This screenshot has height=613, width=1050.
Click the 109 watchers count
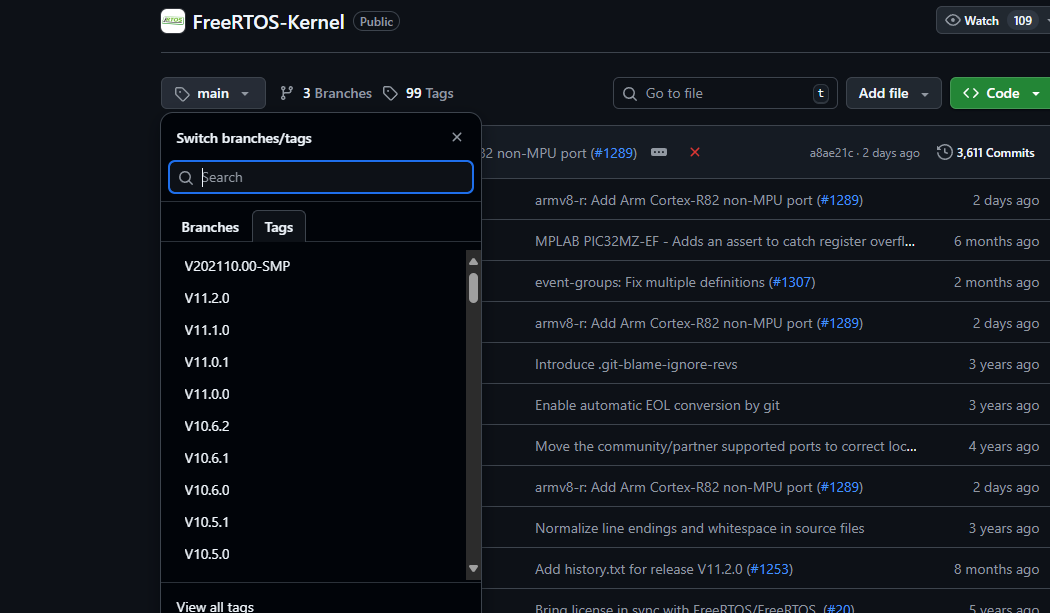(1023, 21)
